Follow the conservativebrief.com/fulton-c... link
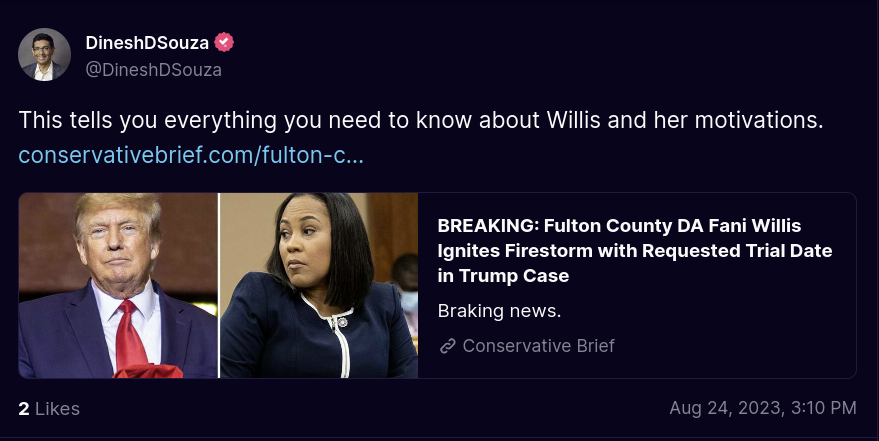Image resolution: width=879 pixels, height=441 pixels. (x=191, y=155)
